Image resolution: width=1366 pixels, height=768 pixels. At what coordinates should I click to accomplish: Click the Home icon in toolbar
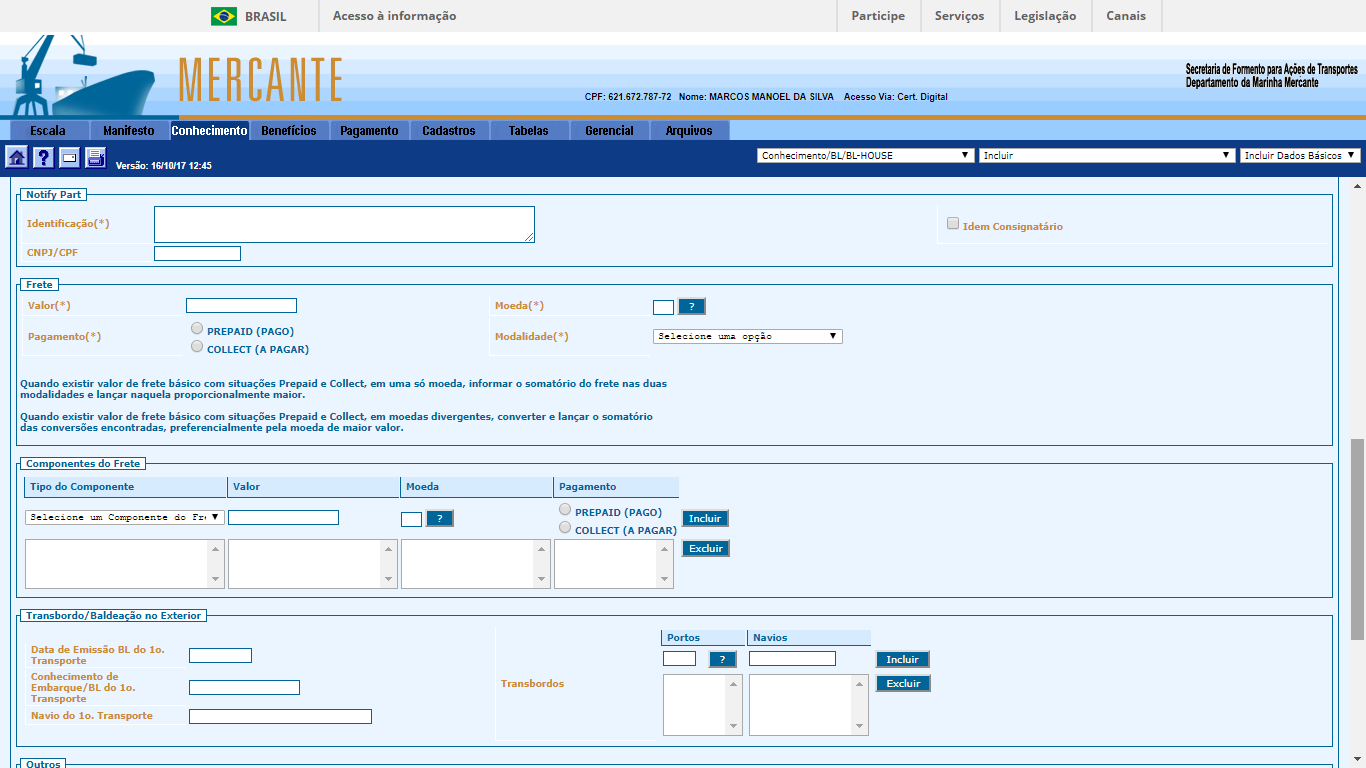tap(17, 157)
